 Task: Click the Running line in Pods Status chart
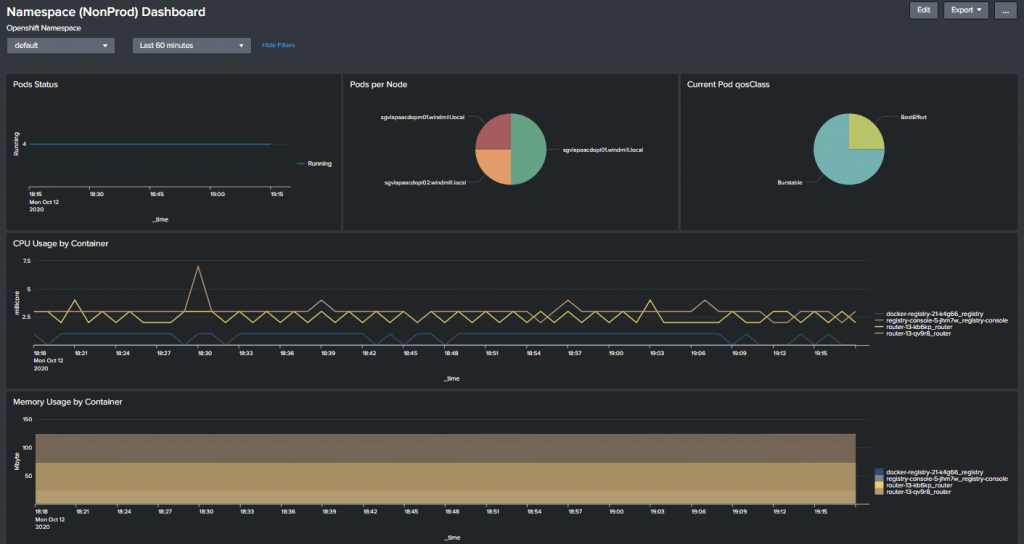[x=150, y=144]
